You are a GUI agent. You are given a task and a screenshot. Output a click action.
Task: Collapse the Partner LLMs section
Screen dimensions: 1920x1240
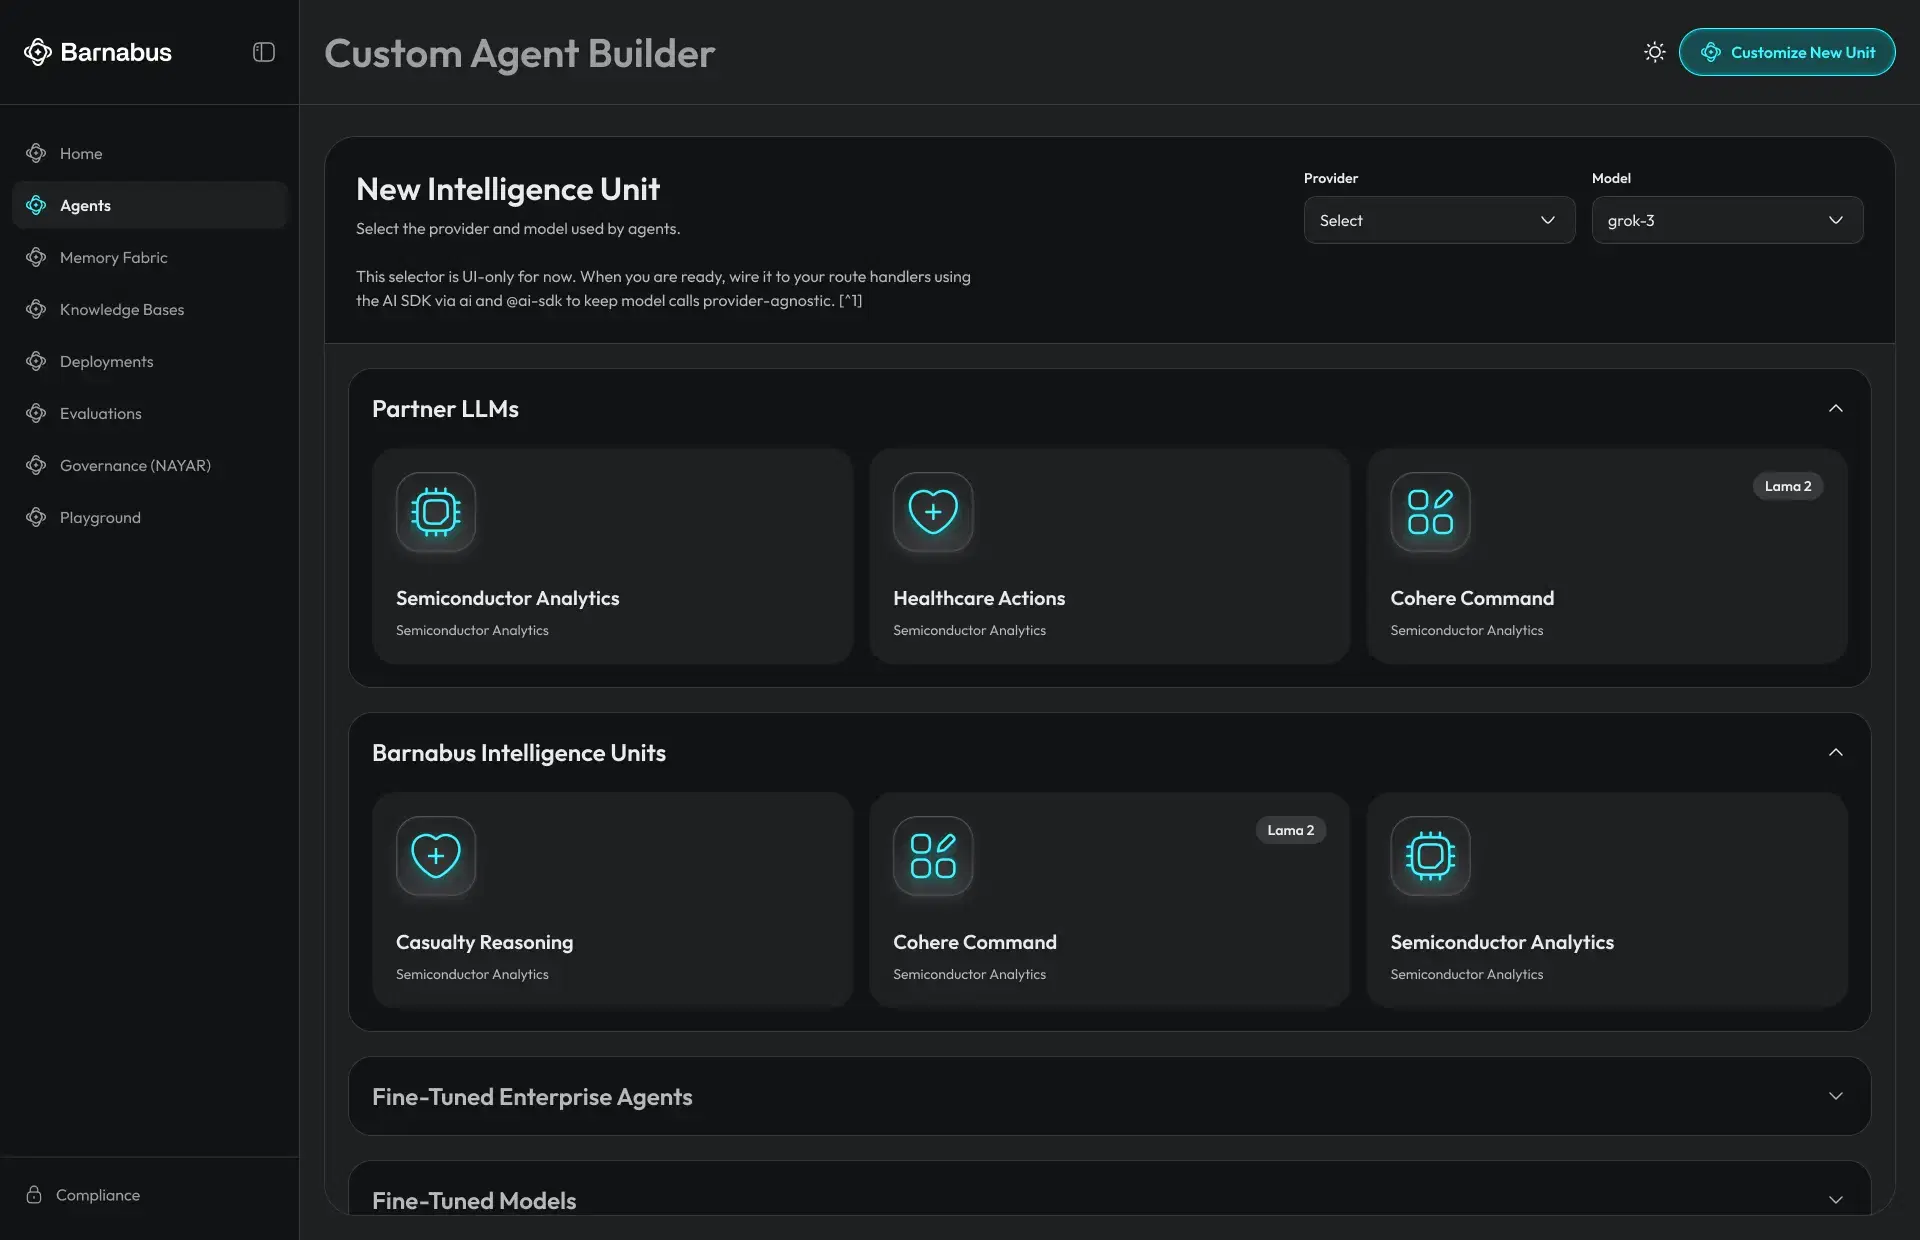coord(1835,408)
